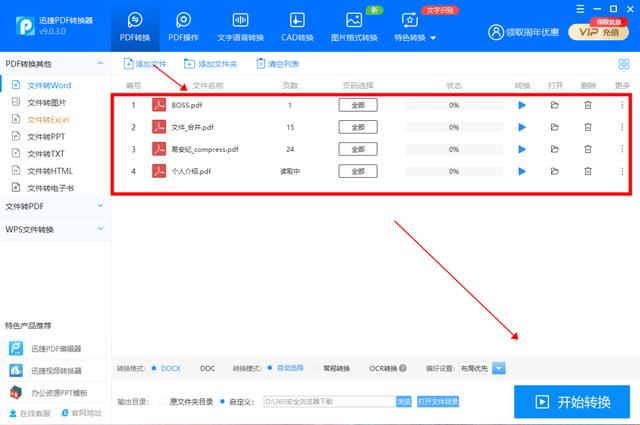Select 文件转图片 in sidebar
The image size is (640, 425).
49,102
